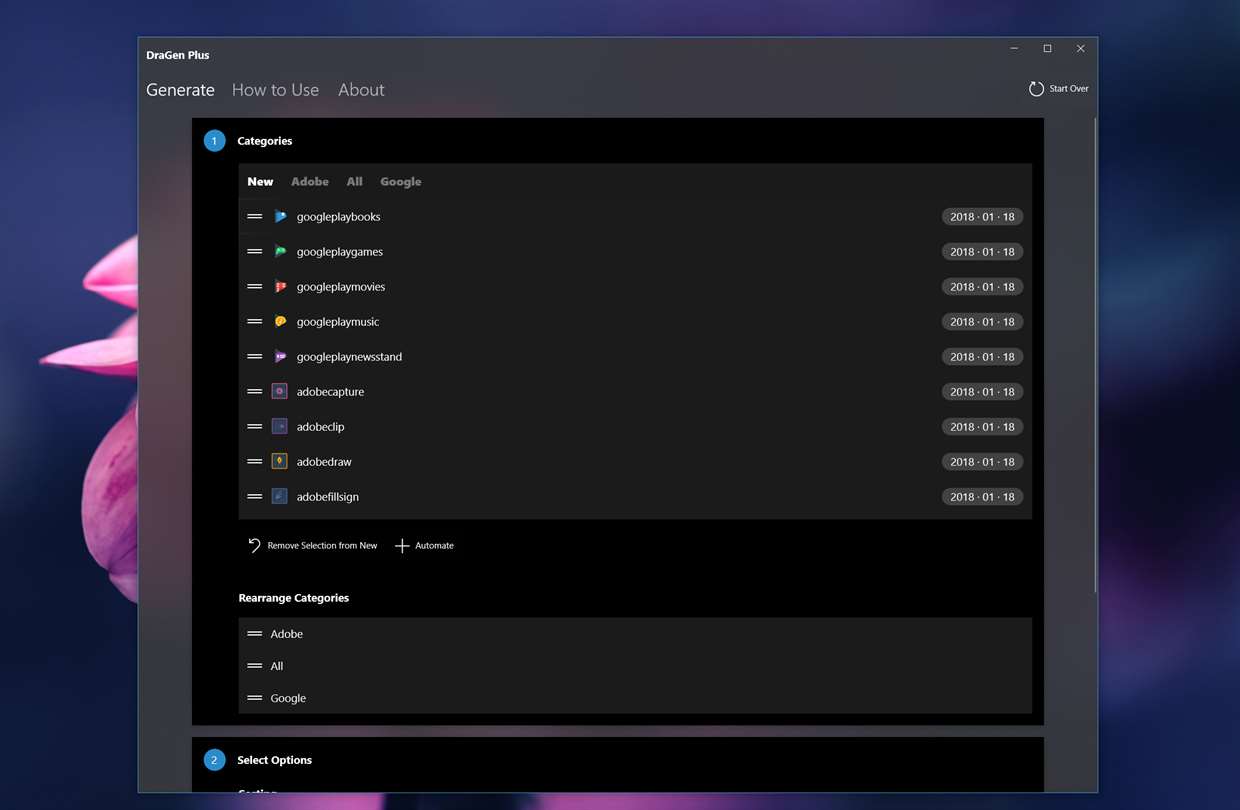Select Google in Rearrange Categories list
Screen dimensions: 1240x810
tap(635, 698)
